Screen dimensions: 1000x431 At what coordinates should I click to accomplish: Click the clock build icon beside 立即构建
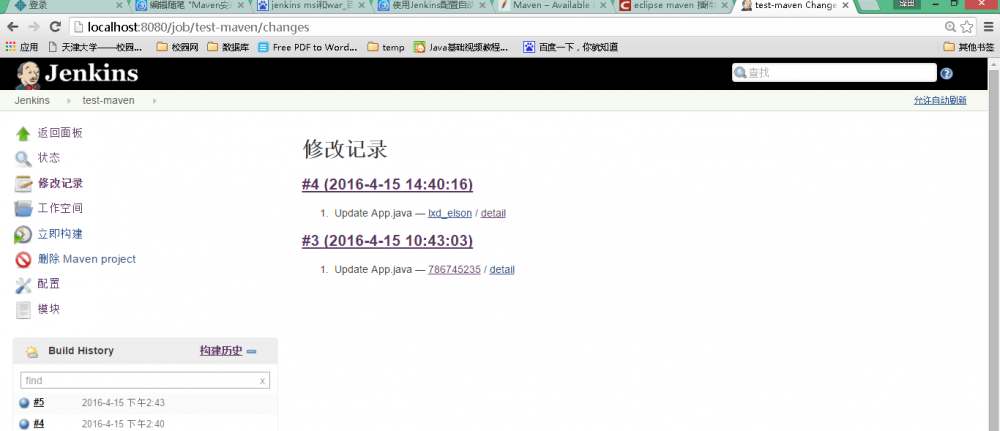point(23,235)
